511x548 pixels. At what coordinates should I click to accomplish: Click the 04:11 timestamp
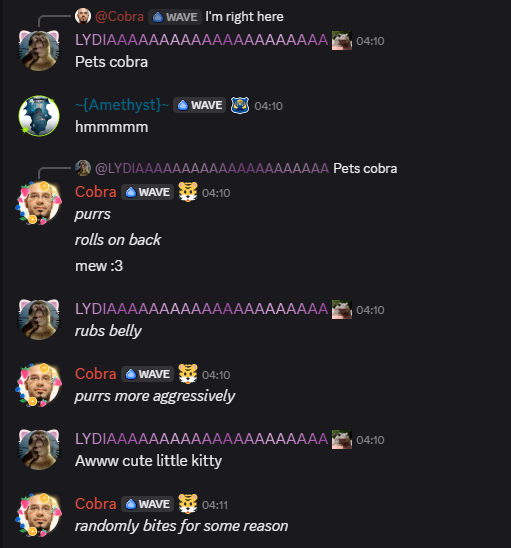[215, 505]
